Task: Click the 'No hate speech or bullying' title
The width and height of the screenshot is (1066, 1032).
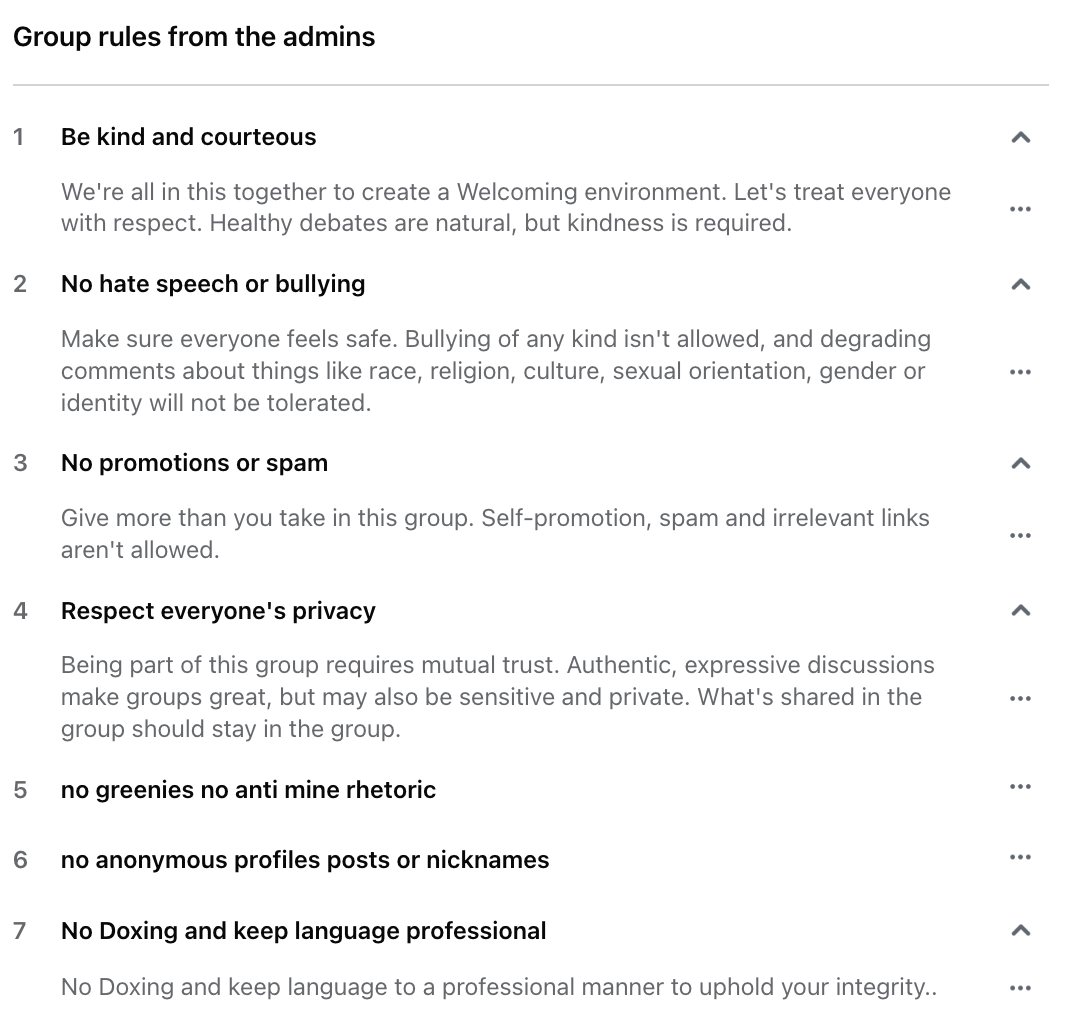Action: [213, 284]
